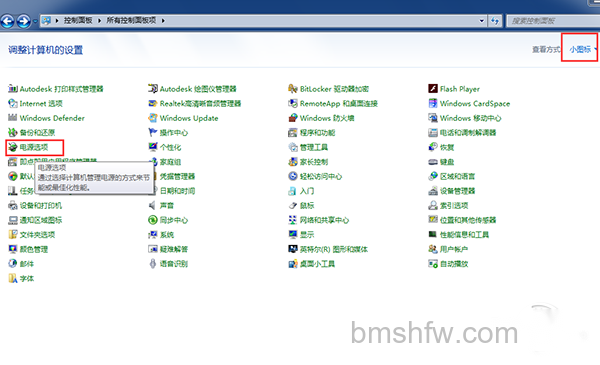Click in the 搜索控制面板 search box
Screen dimensions: 600x365
point(553,21)
